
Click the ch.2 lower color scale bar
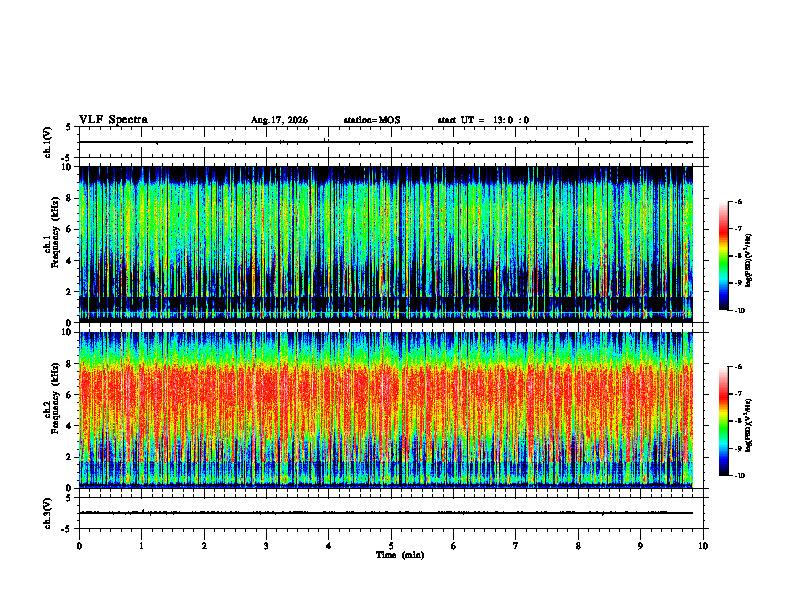click(723, 421)
